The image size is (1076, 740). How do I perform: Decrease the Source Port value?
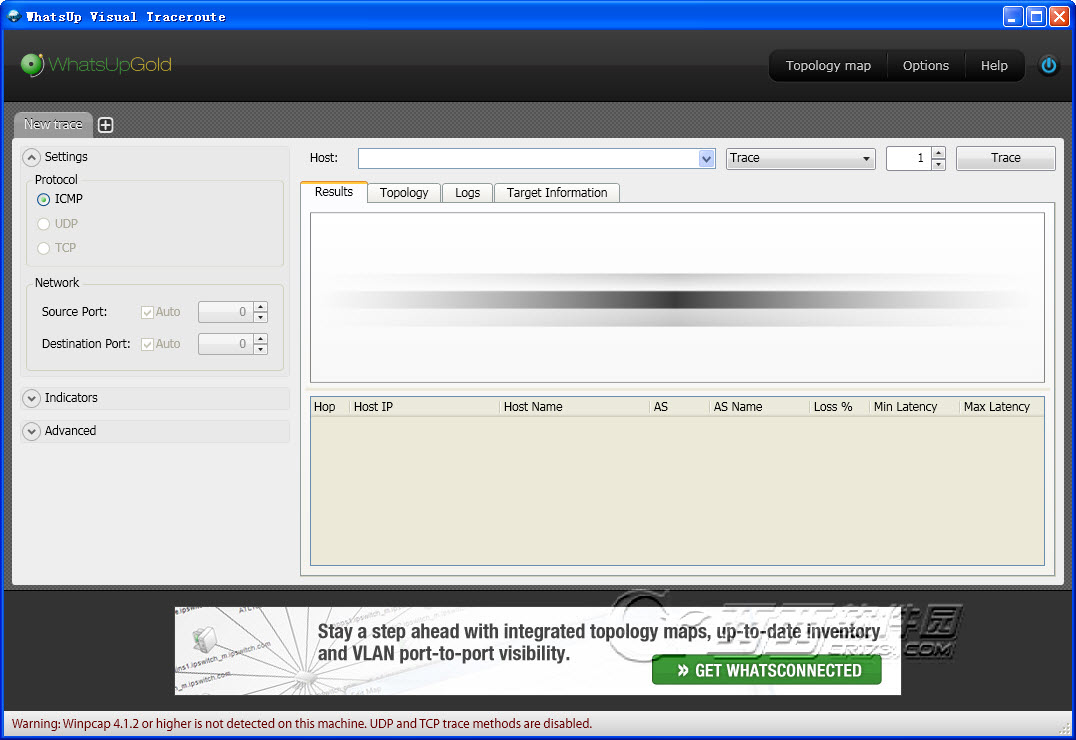(260, 317)
